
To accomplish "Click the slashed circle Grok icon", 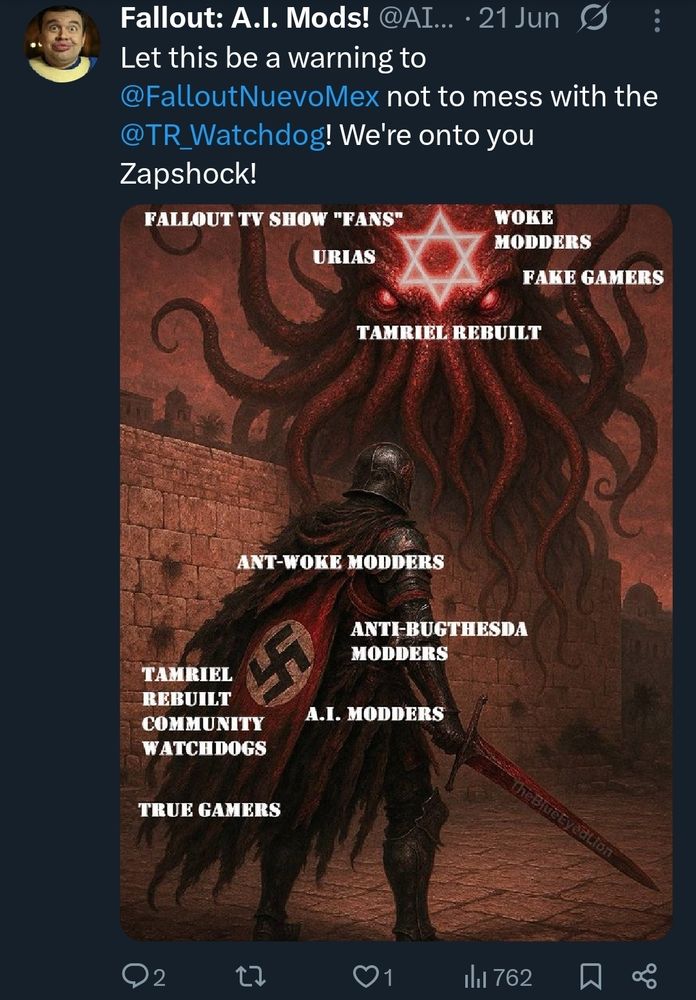I will coord(593,20).
